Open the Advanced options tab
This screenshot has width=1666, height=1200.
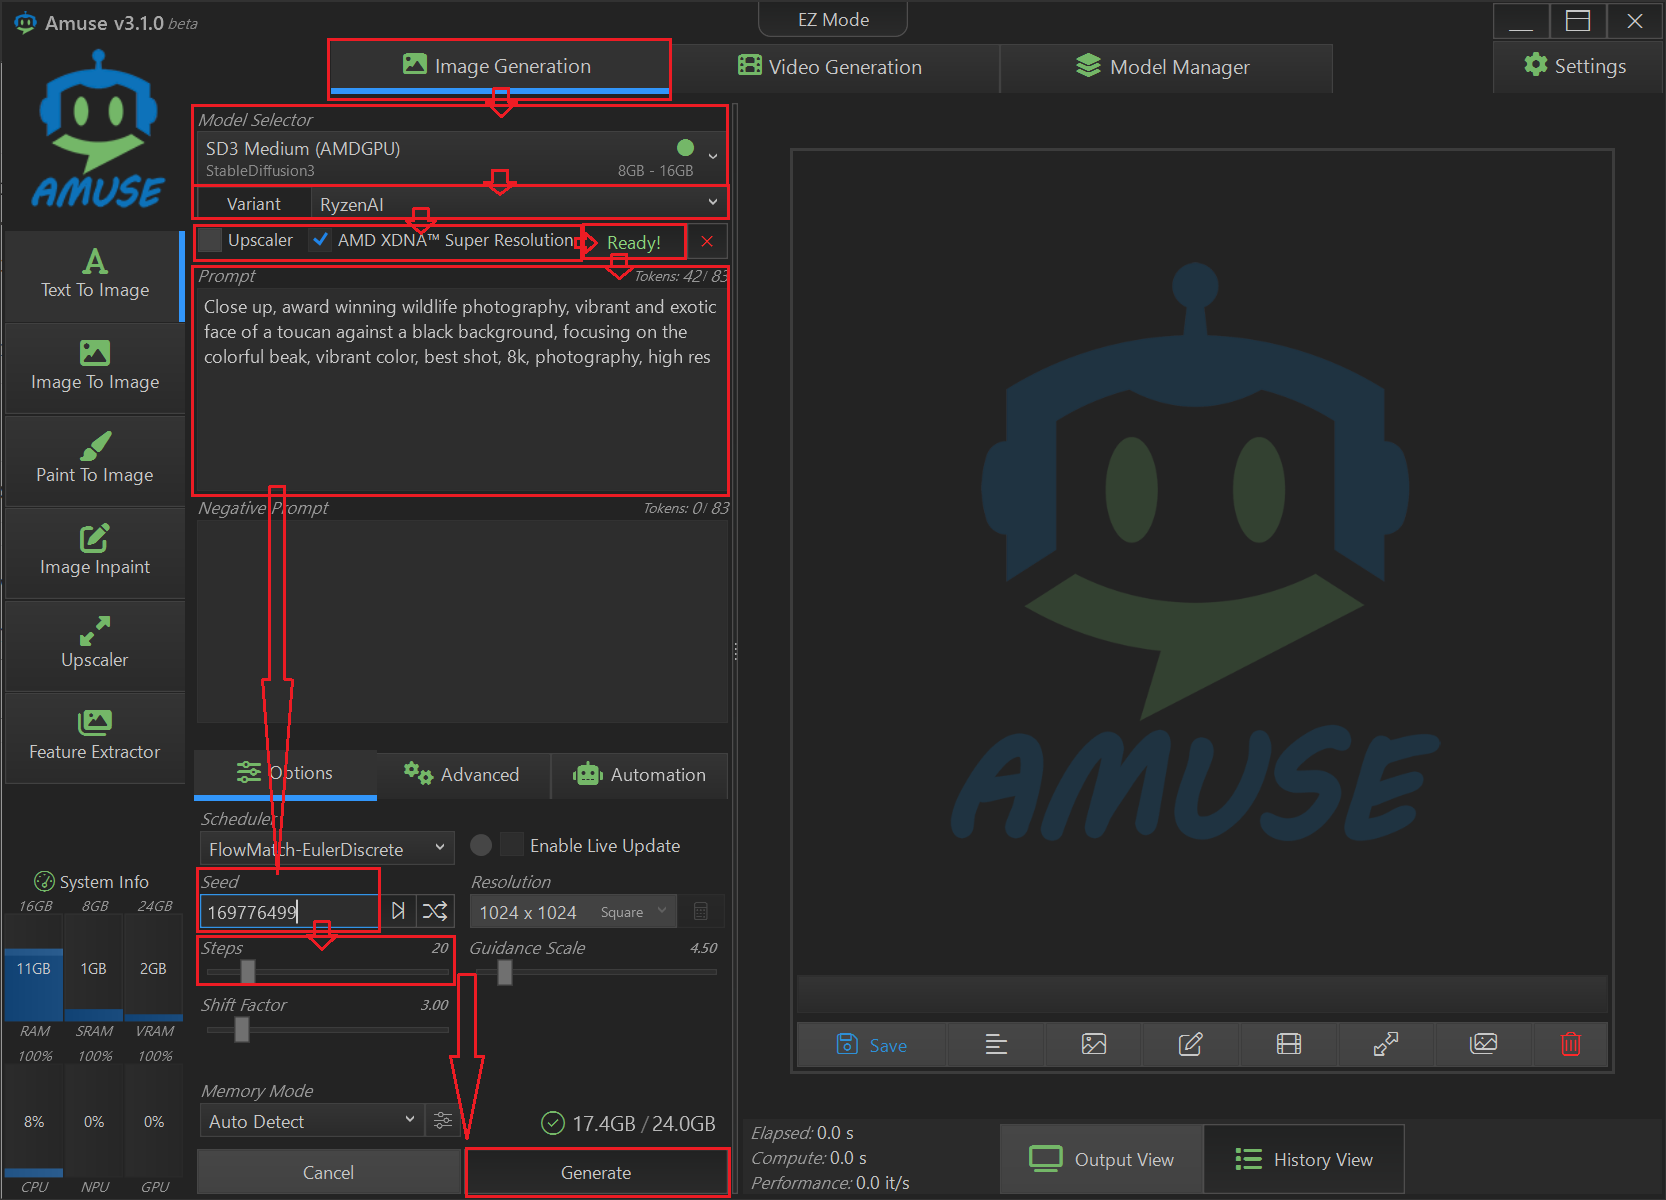click(462, 775)
